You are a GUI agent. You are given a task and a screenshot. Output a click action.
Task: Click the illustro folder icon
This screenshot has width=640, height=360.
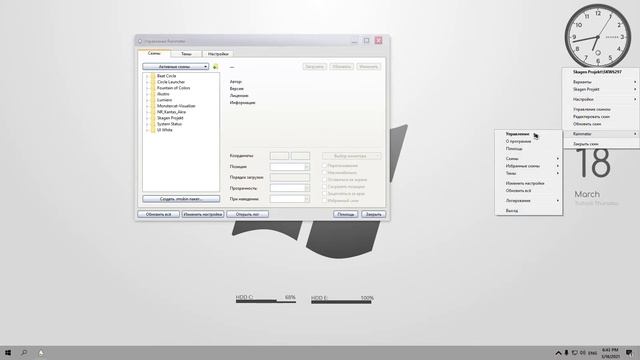[153, 94]
